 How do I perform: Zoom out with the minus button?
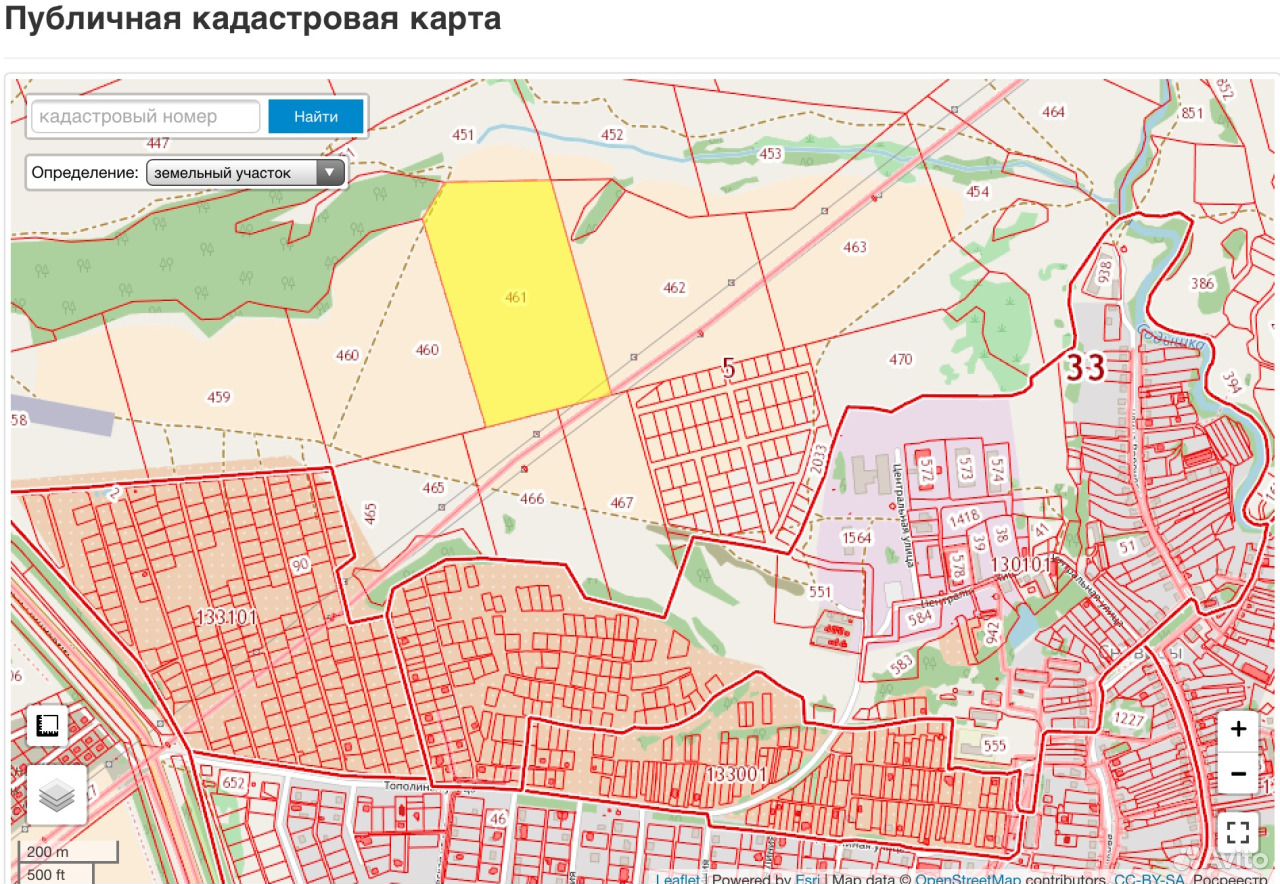(1238, 773)
